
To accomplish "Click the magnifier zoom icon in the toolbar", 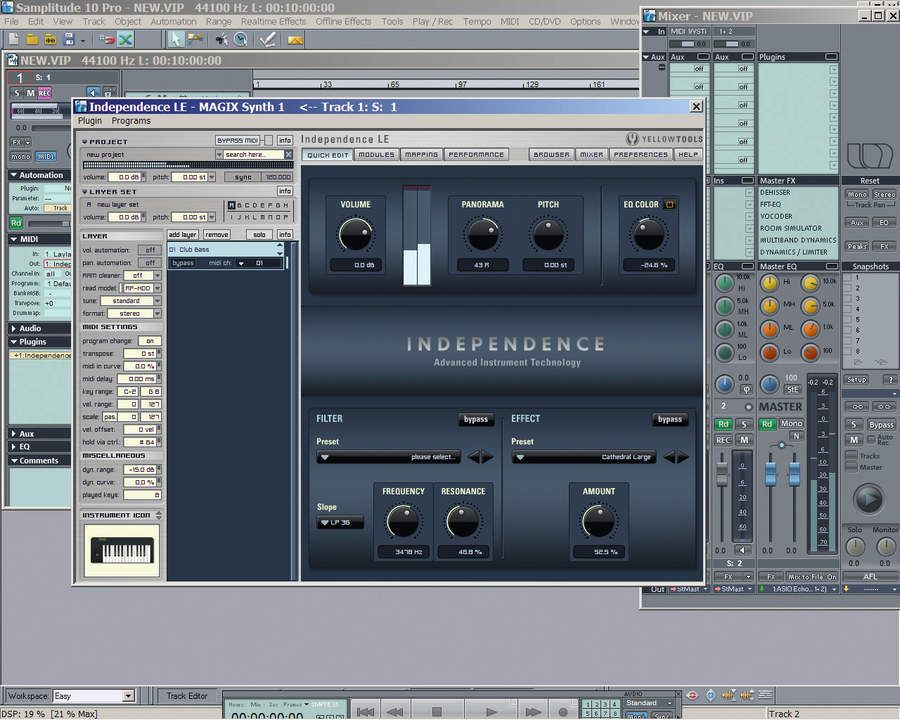I will pyautogui.click(x=240, y=39).
